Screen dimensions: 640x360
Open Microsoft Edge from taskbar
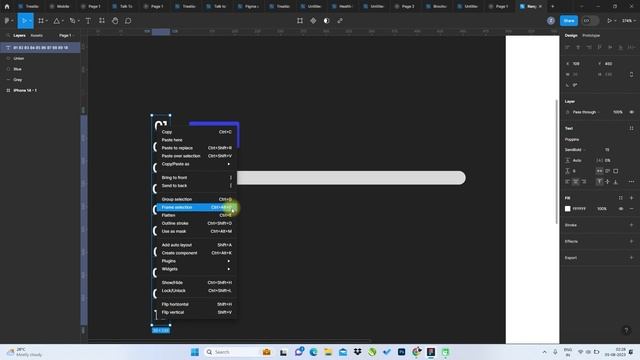pyautogui.click(x=313, y=352)
